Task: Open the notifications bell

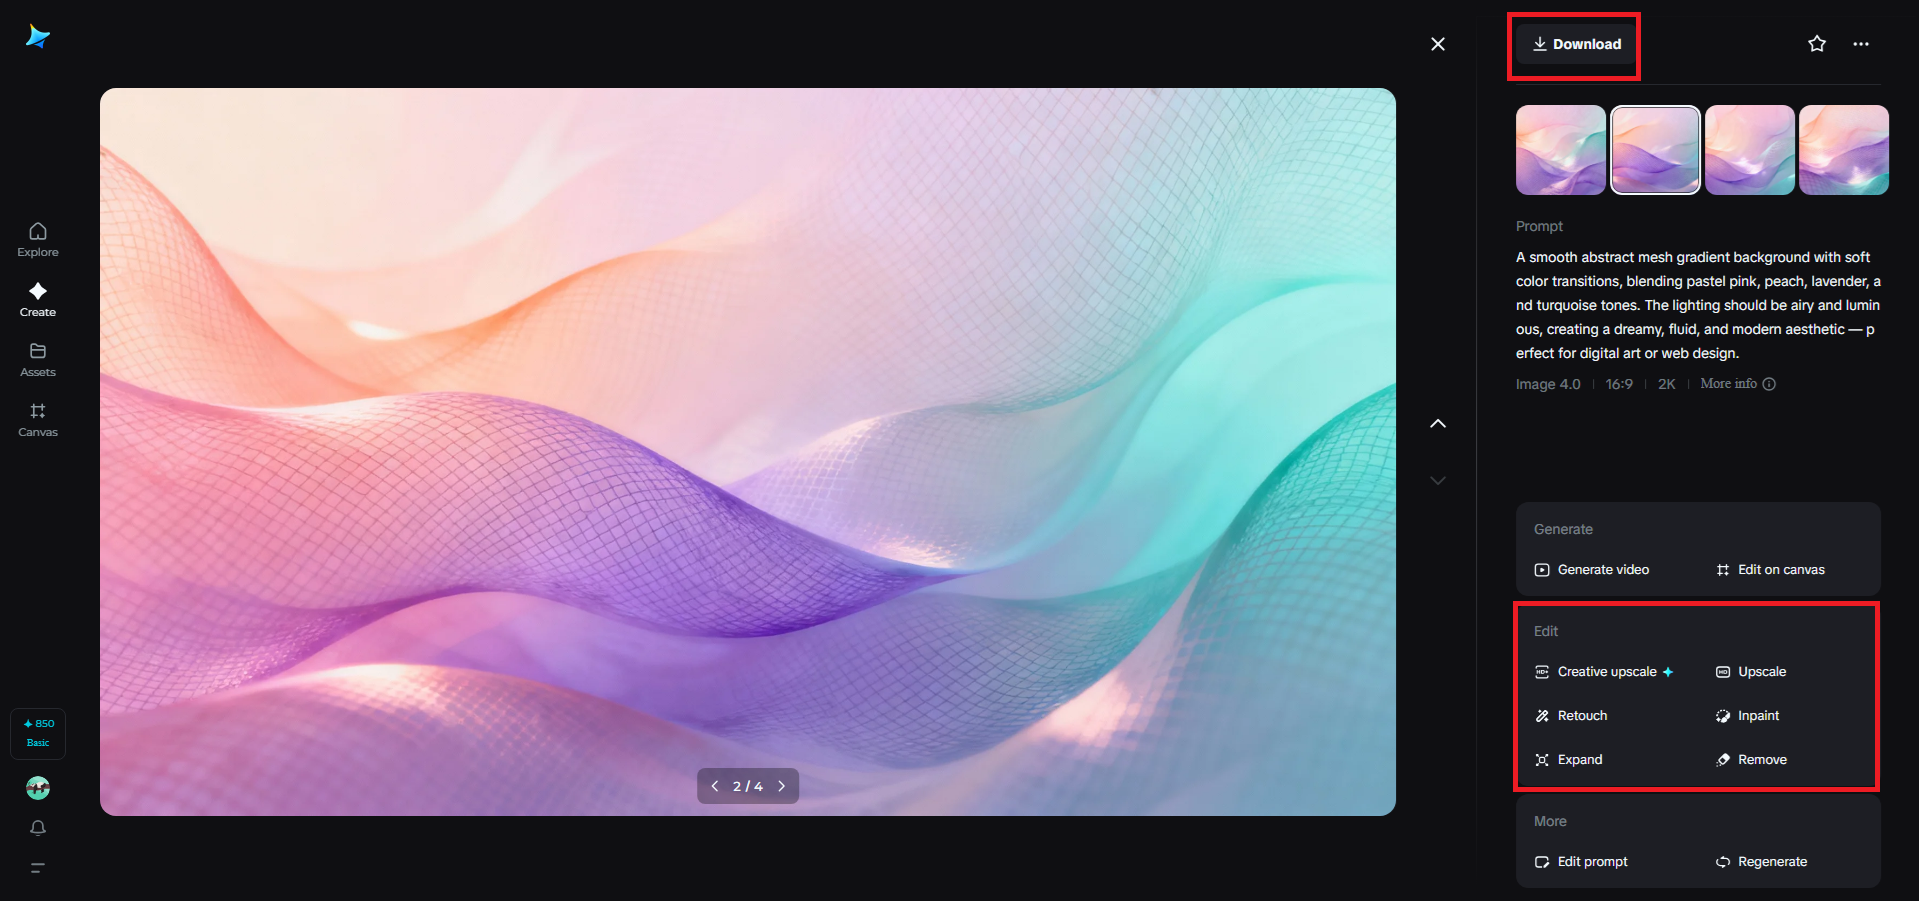Action: pos(37,828)
